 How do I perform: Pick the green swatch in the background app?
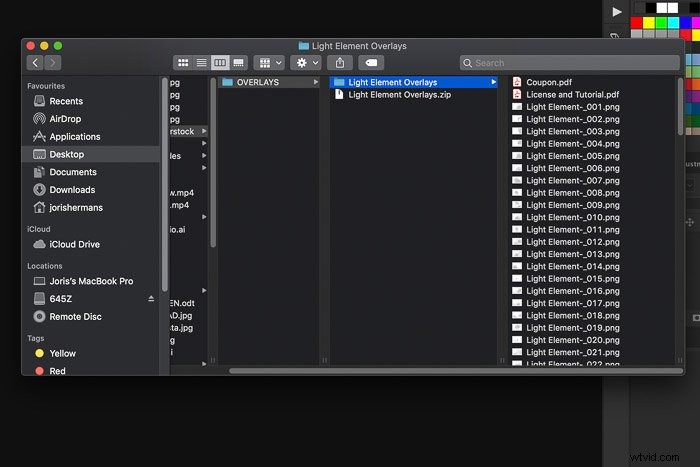661,23
